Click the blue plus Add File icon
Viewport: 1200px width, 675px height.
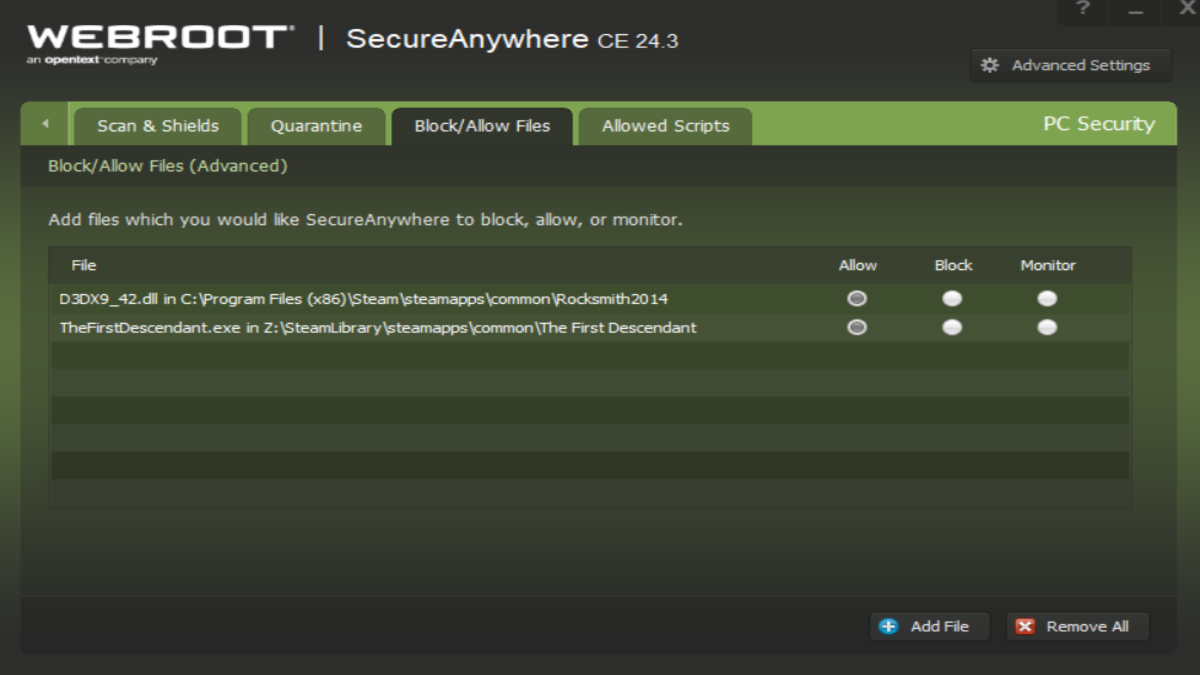pyautogui.click(x=888, y=626)
